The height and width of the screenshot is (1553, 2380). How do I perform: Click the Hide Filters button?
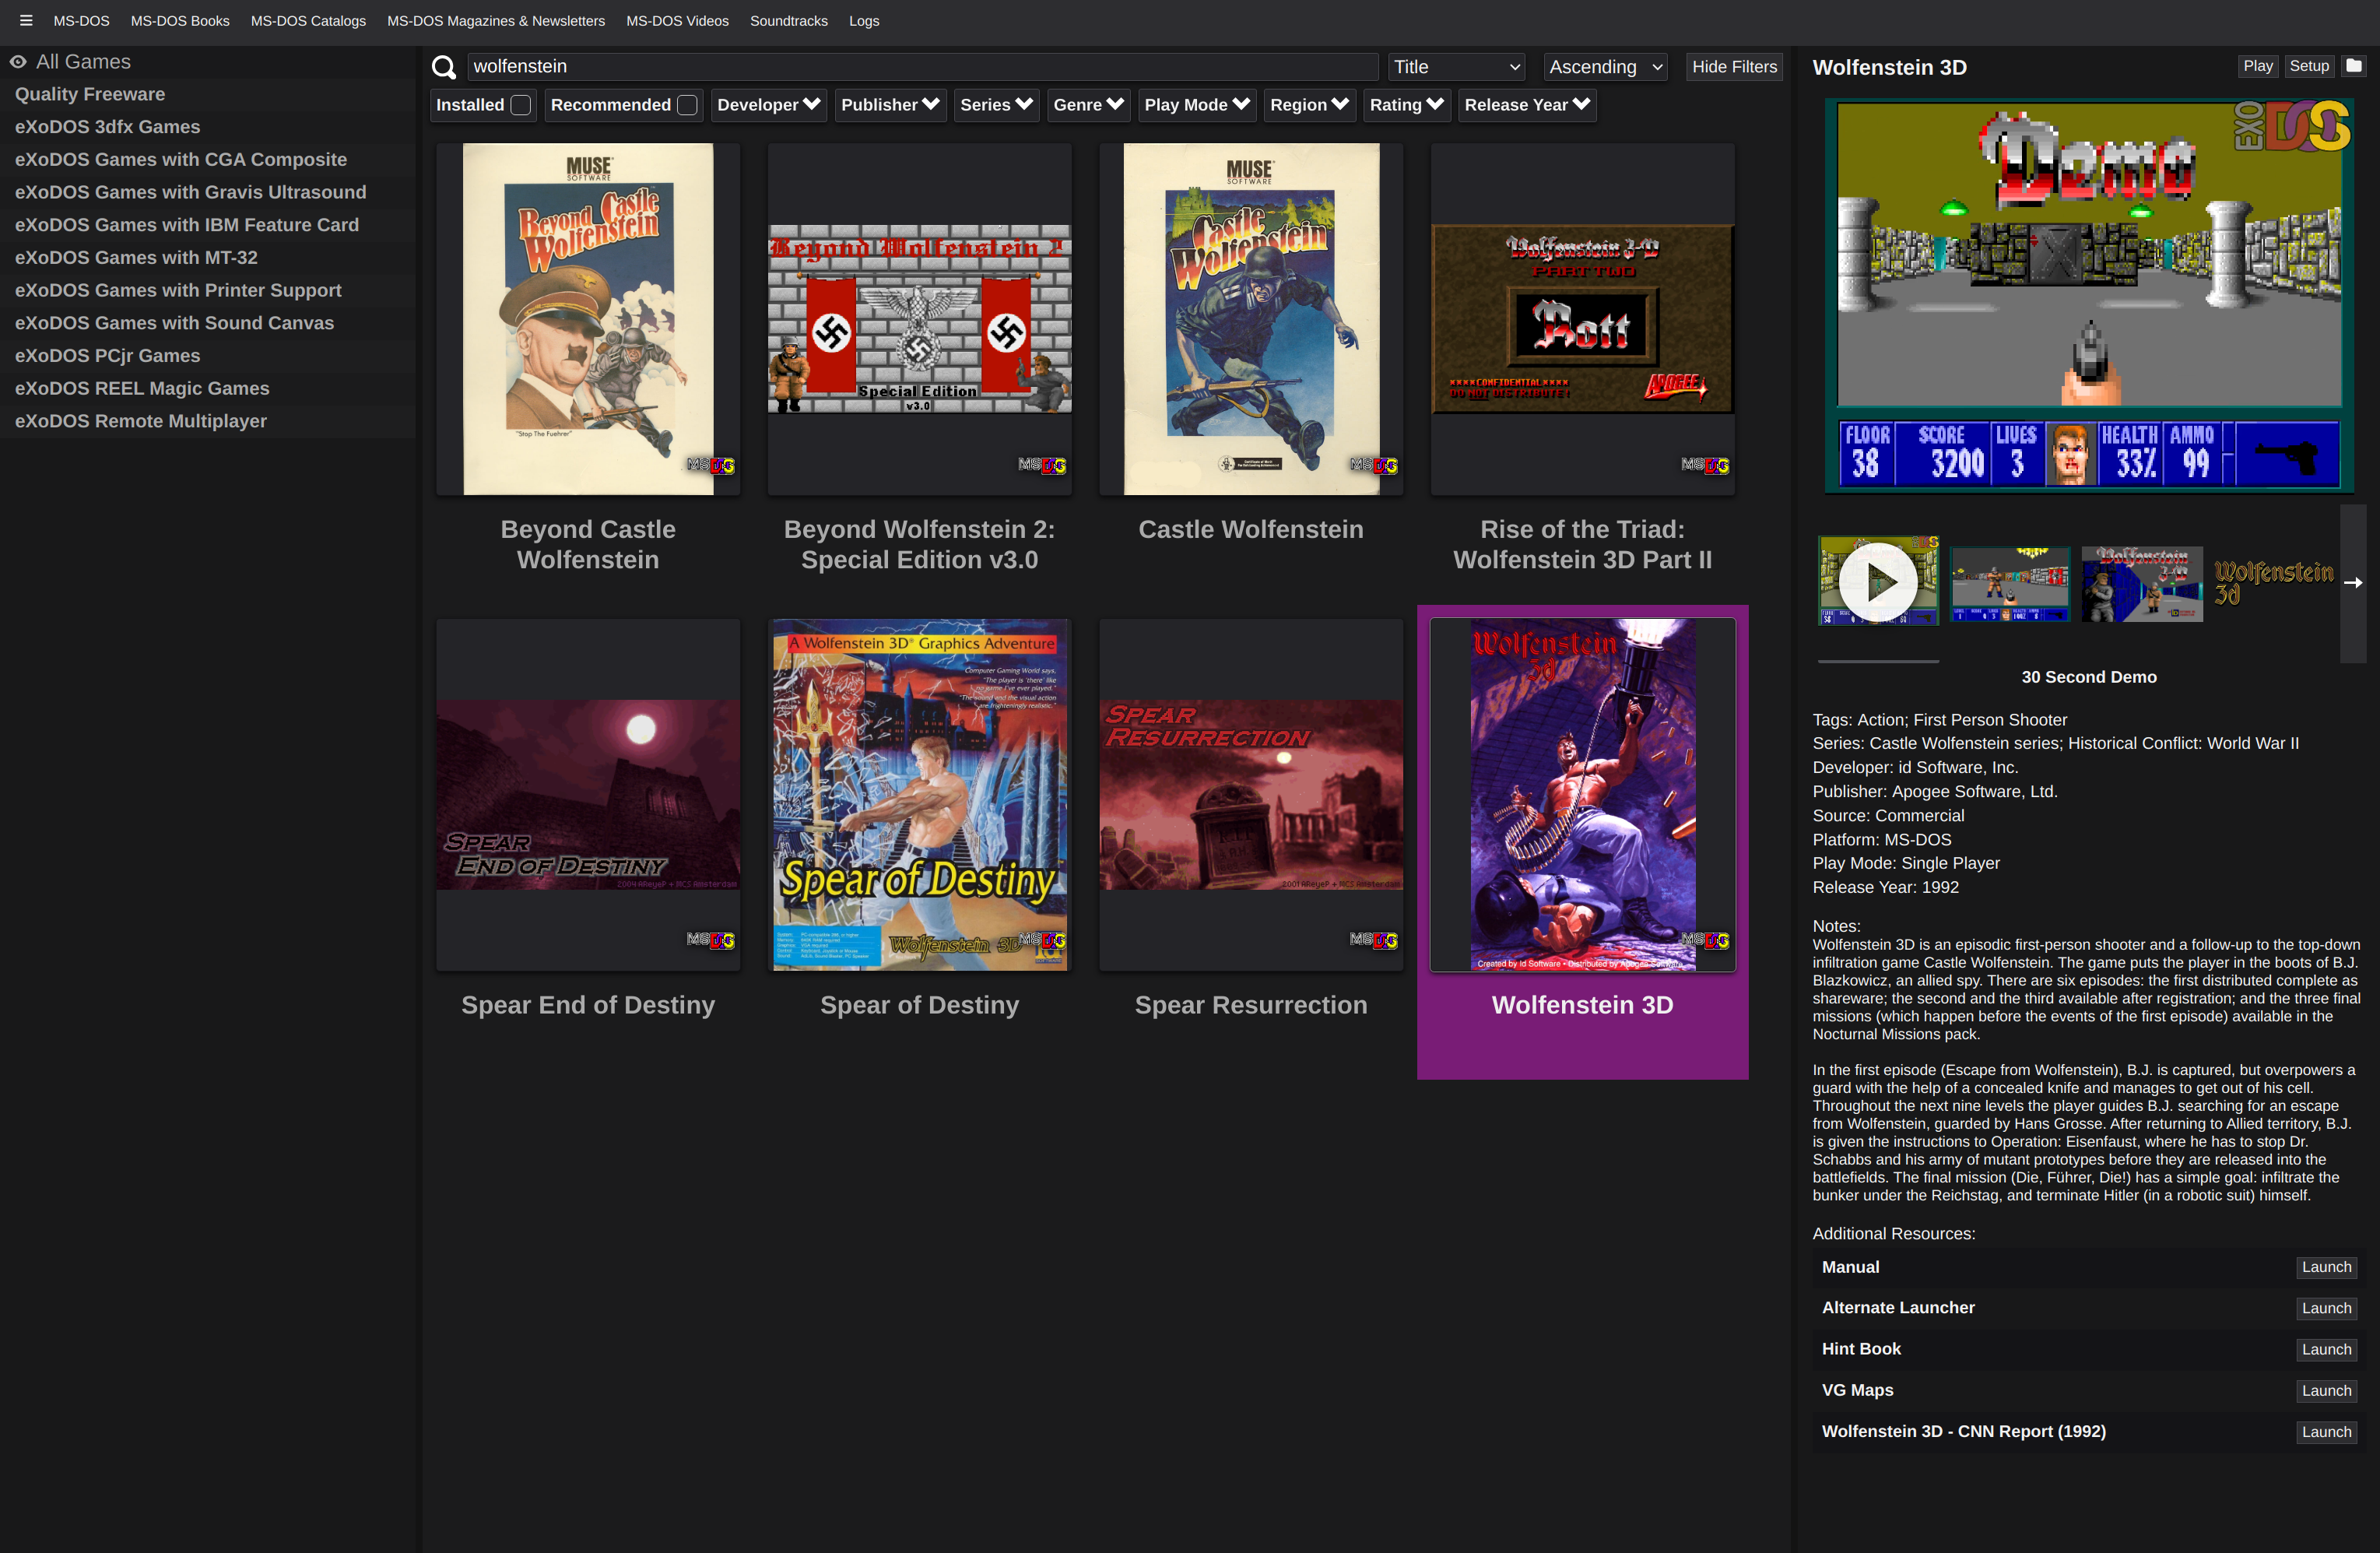click(x=1734, y=67)
